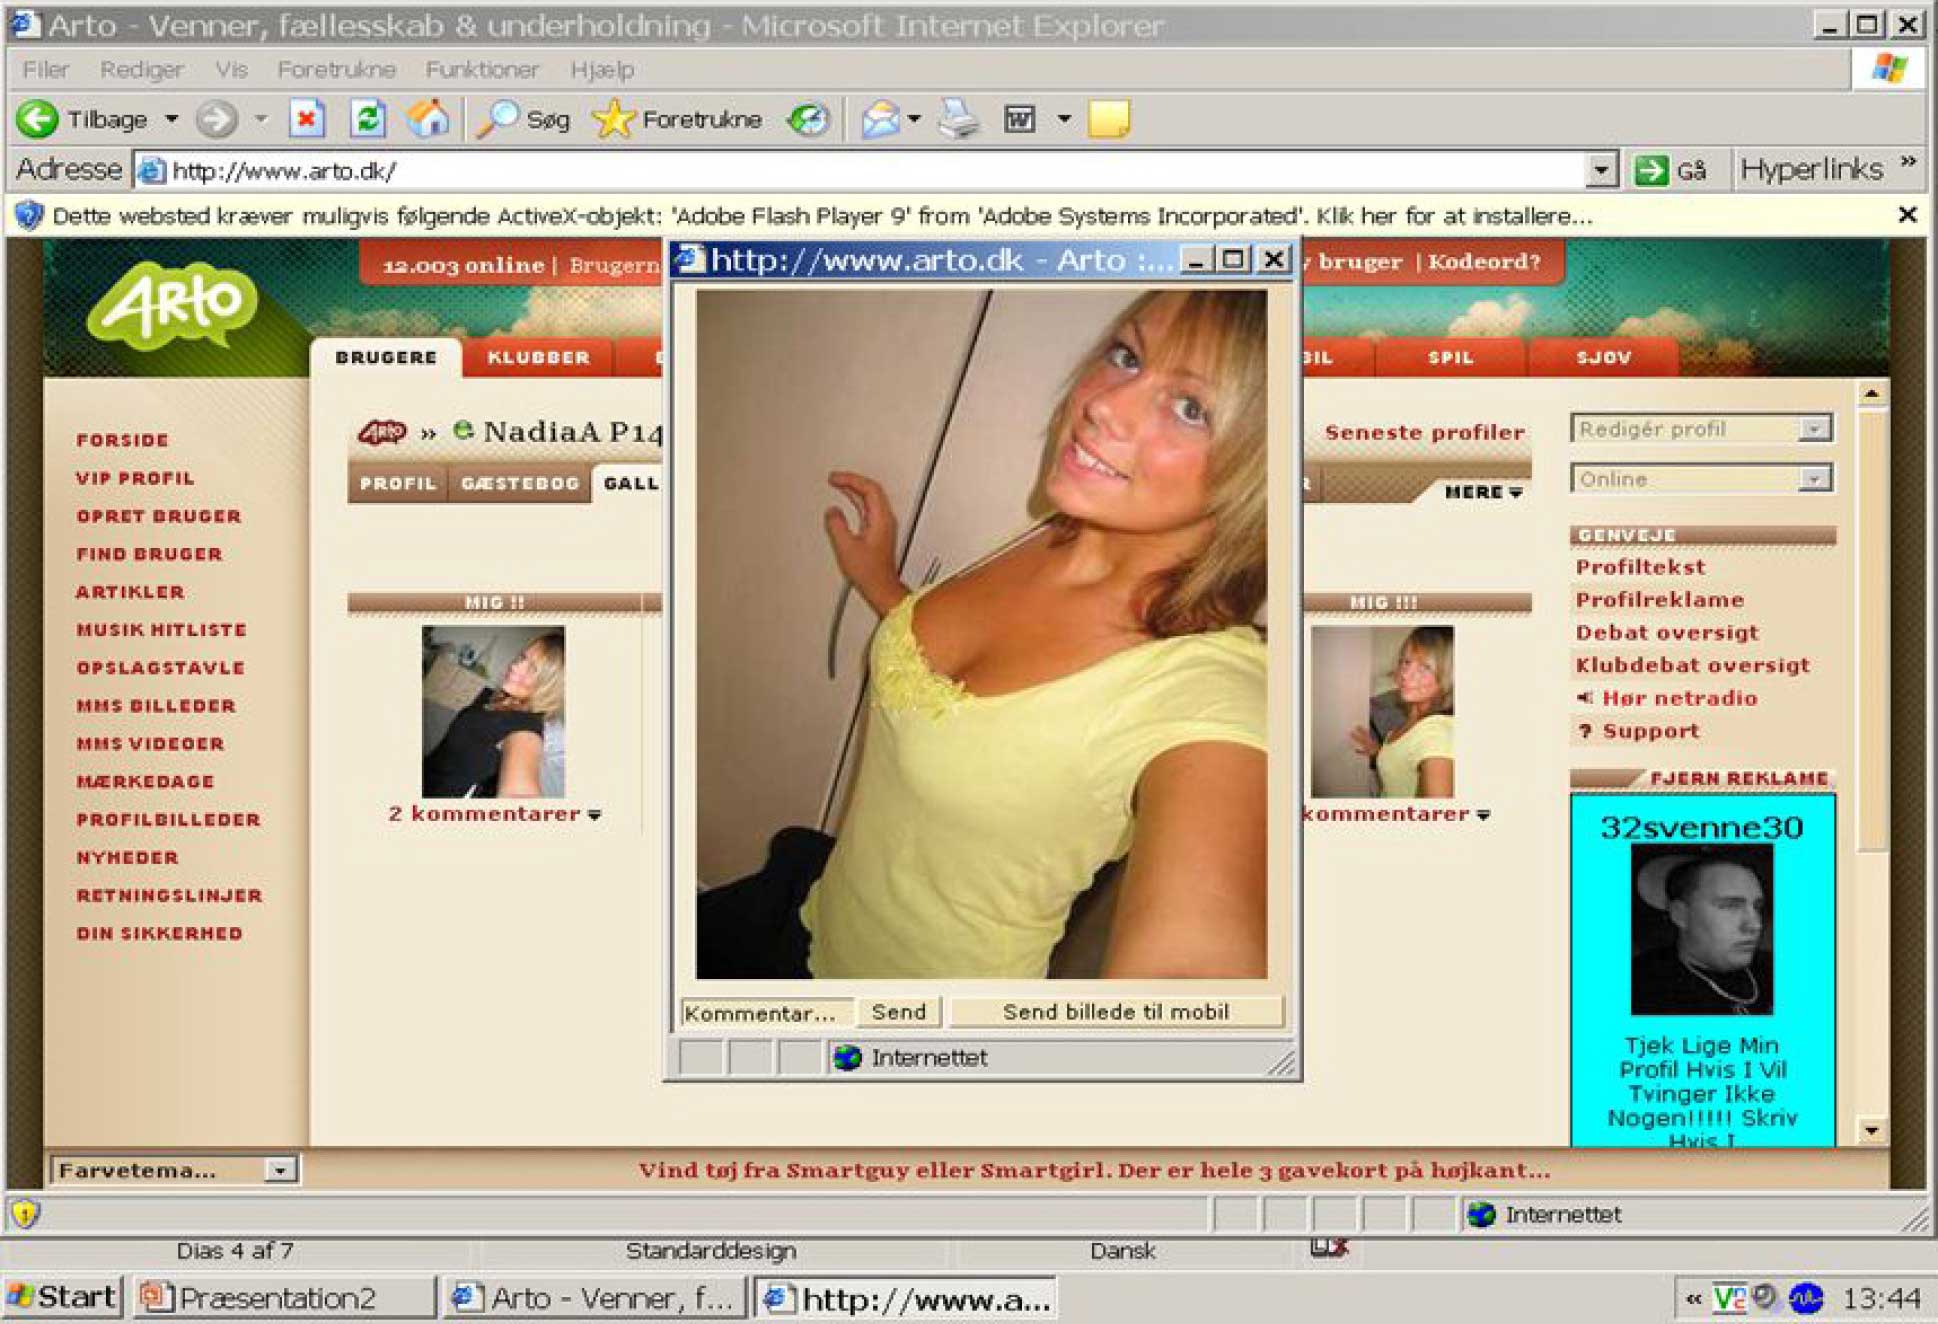Click the grey Forward arrow button
Screen dimensions: 1938x1324
tap(215, 119)
